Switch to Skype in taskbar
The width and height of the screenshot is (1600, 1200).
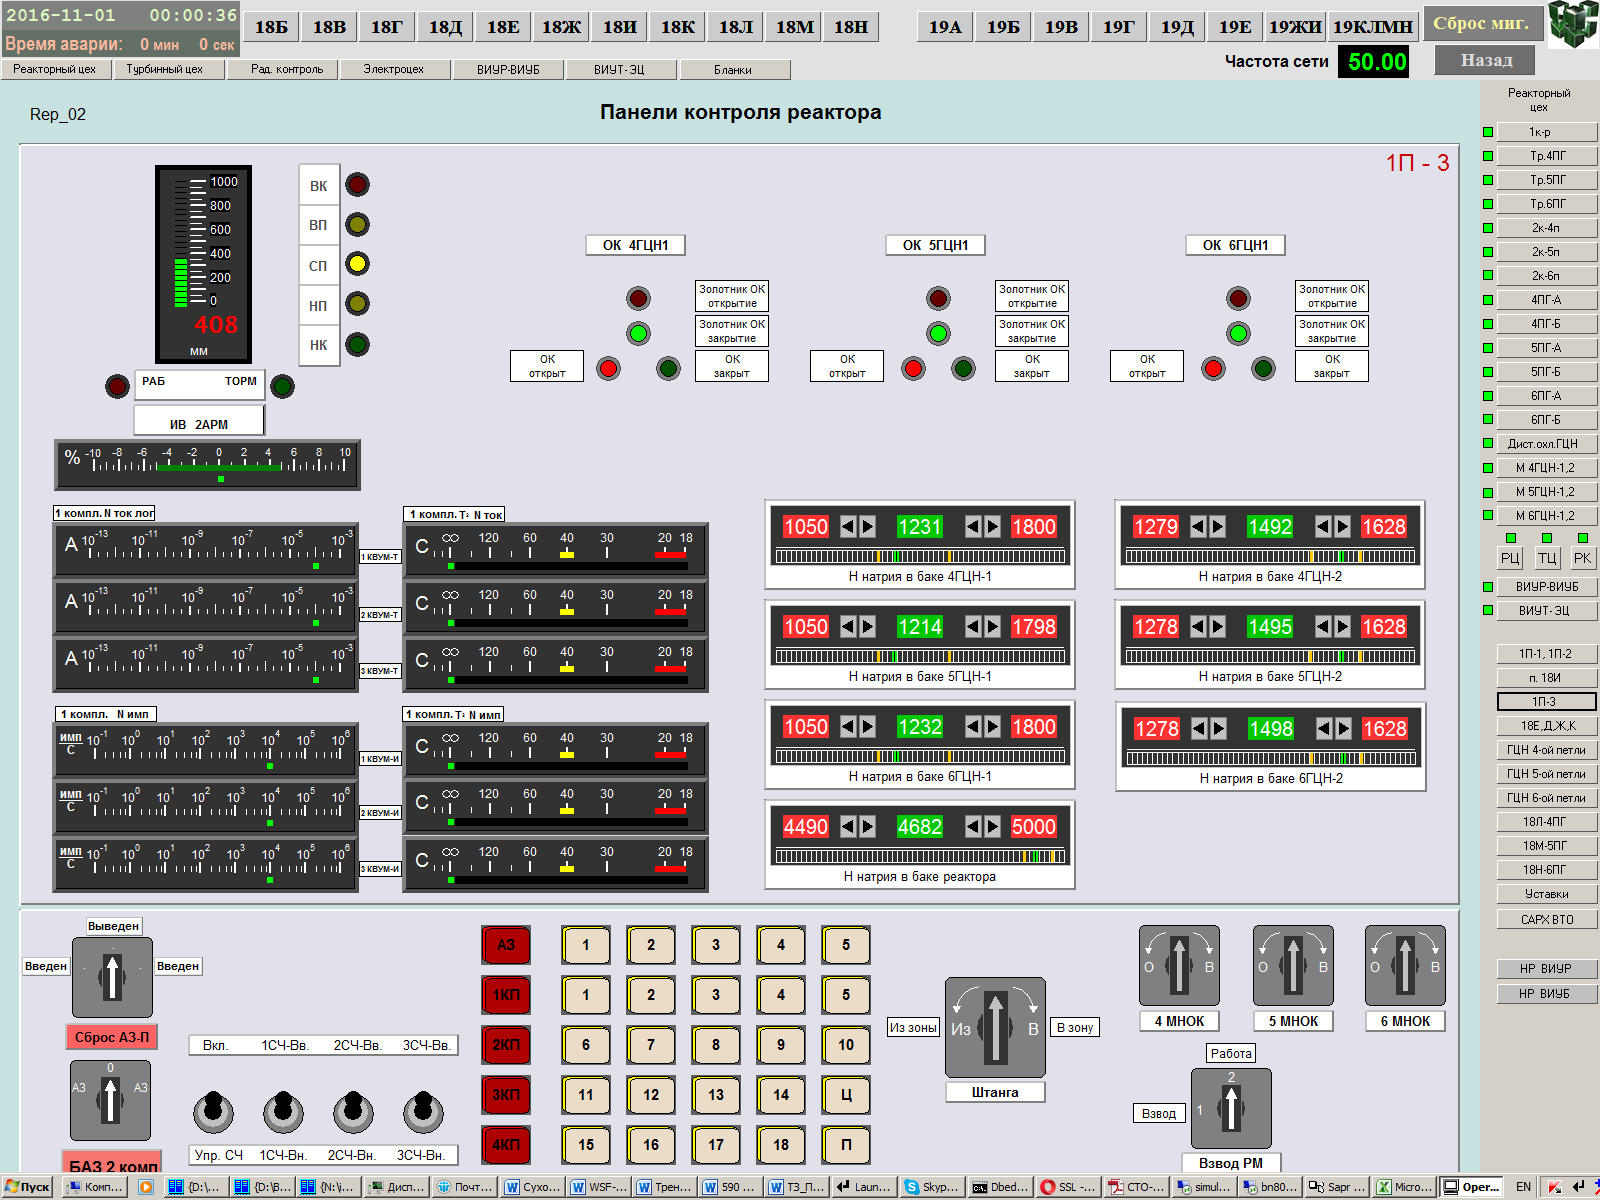(x=930, y=1187)
